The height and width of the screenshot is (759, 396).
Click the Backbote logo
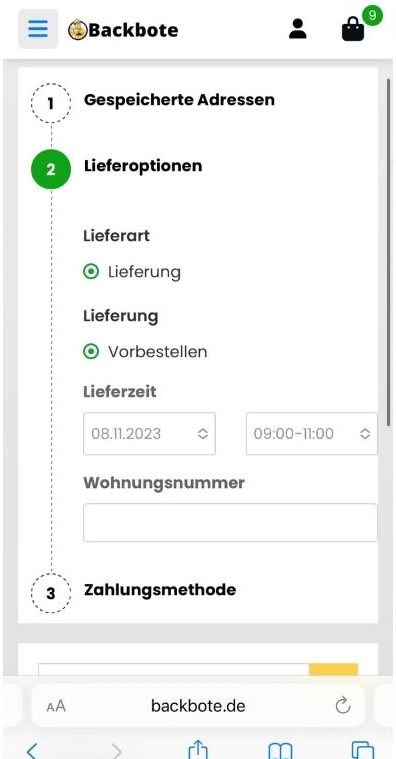[x=123, y=30]
